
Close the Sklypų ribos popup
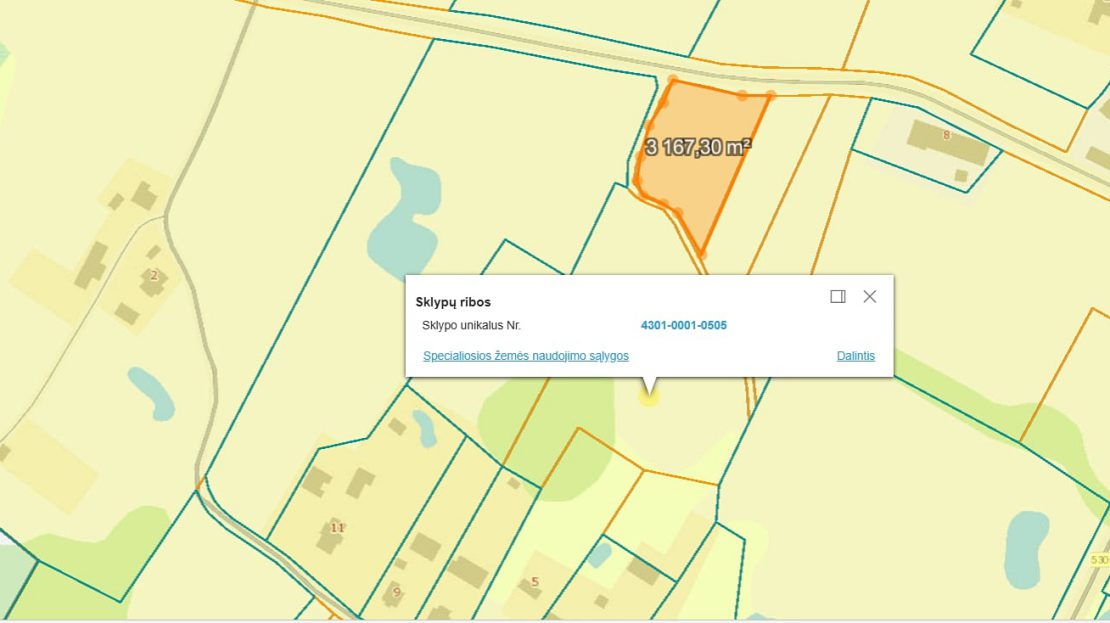click(869, 297)
